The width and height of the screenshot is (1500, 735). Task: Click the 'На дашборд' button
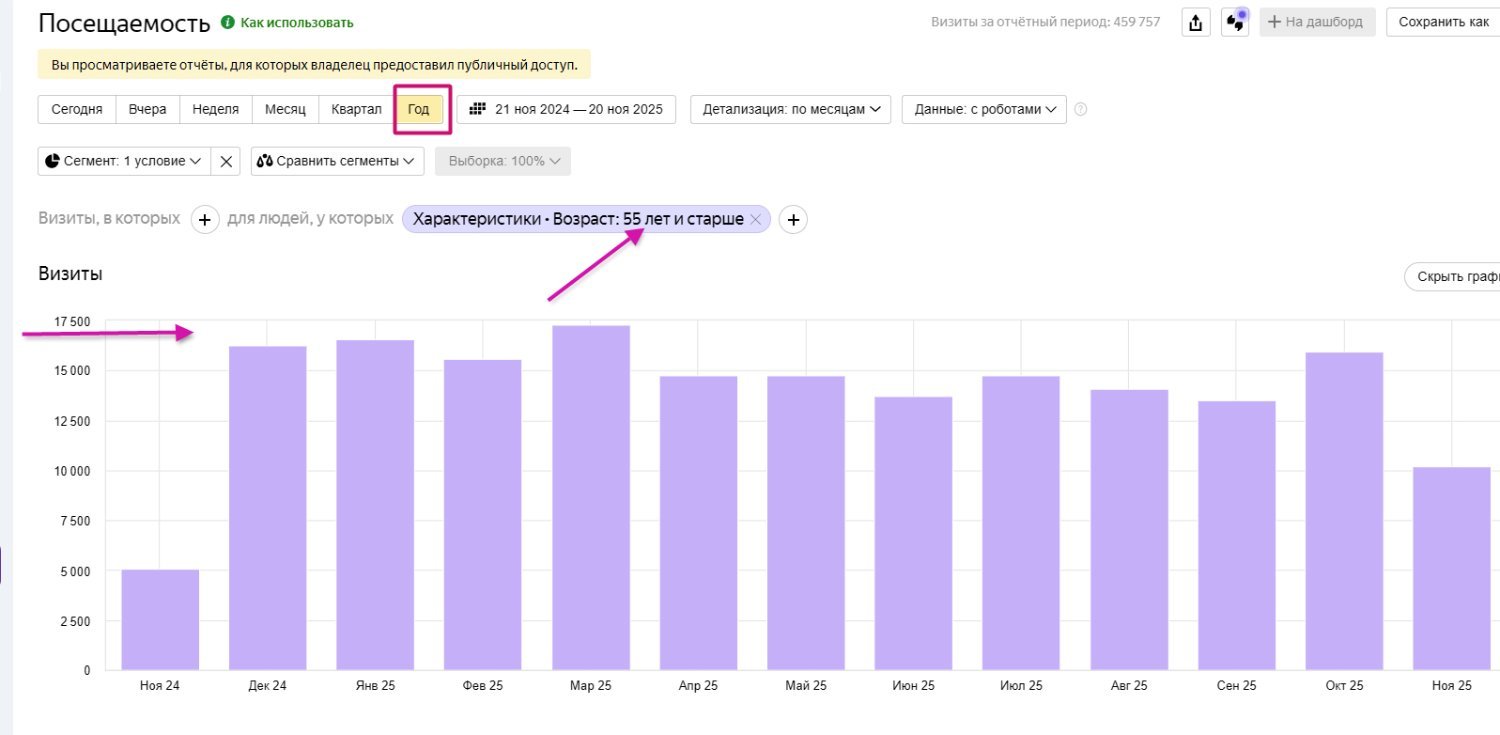click(x=1317, y=22)
